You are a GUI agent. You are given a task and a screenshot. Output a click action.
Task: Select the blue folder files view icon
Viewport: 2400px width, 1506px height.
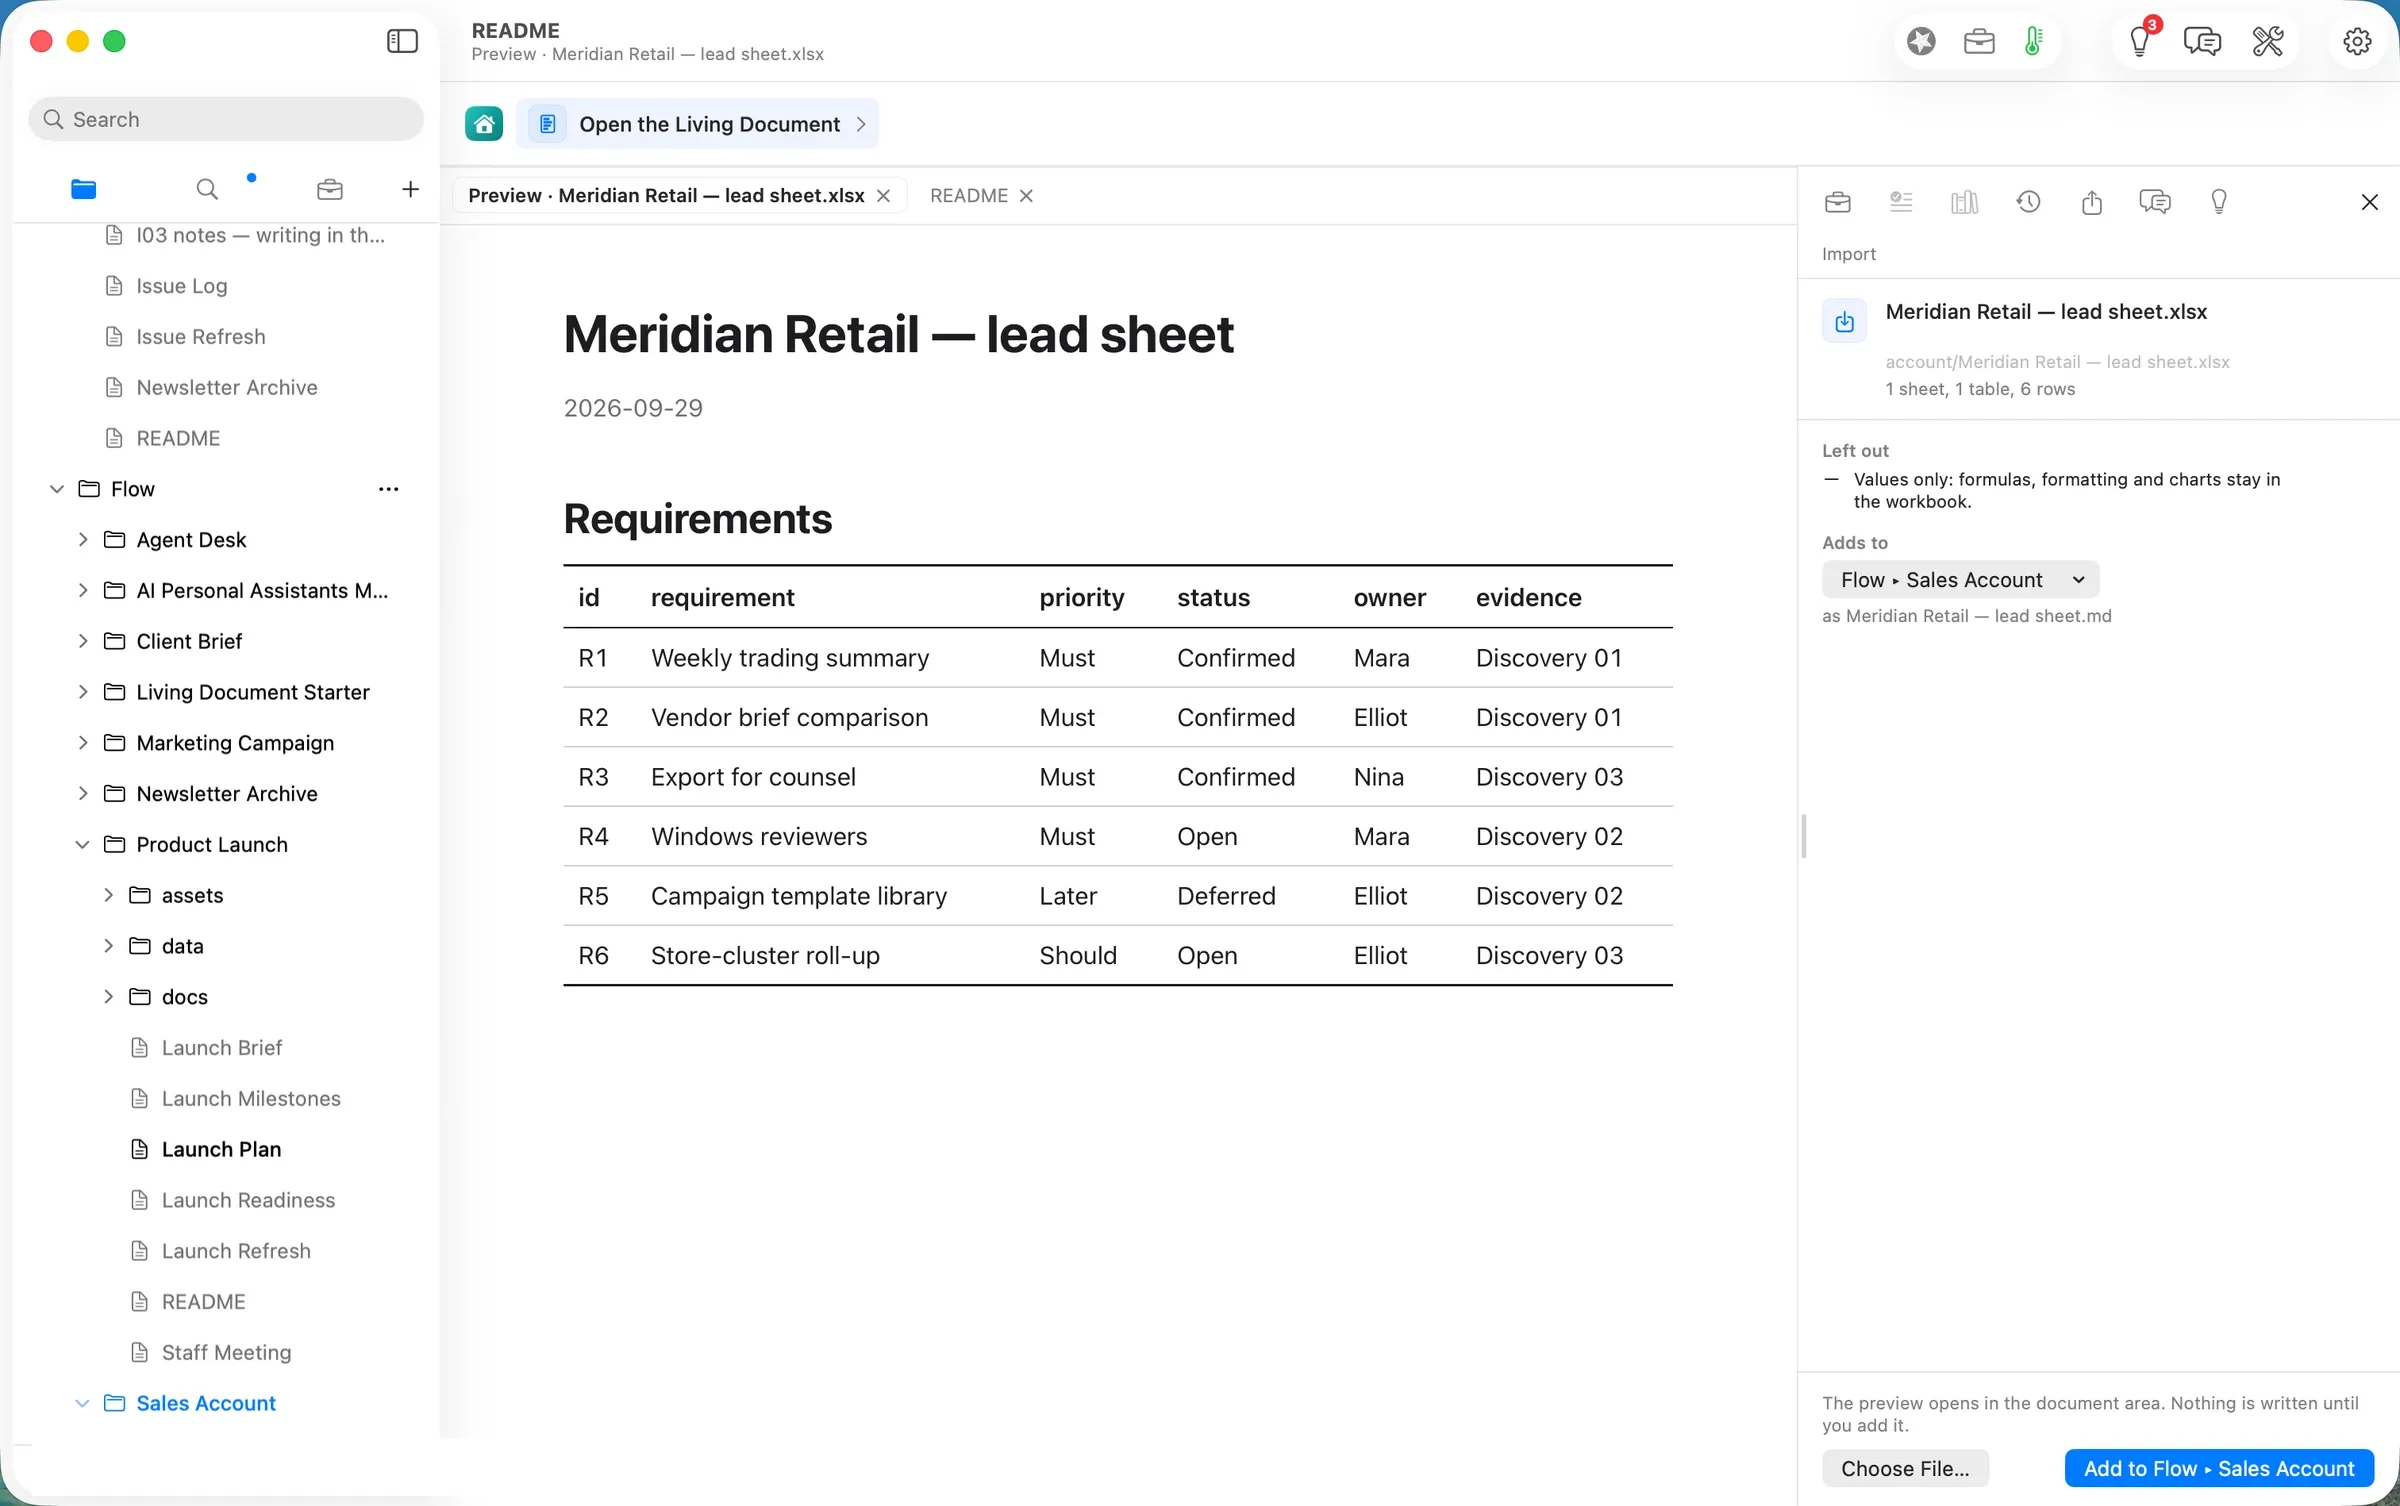pos(84,189)
